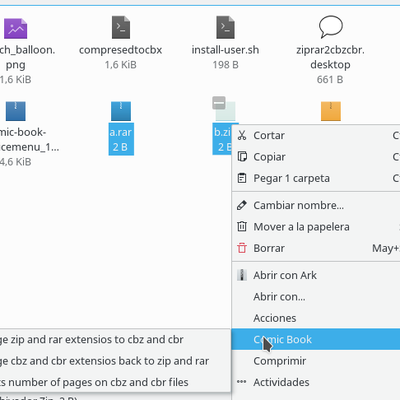Click the copy icon beside Copiar
The width and height of the screenshot is (400, 400).
(x=242, y=157)
